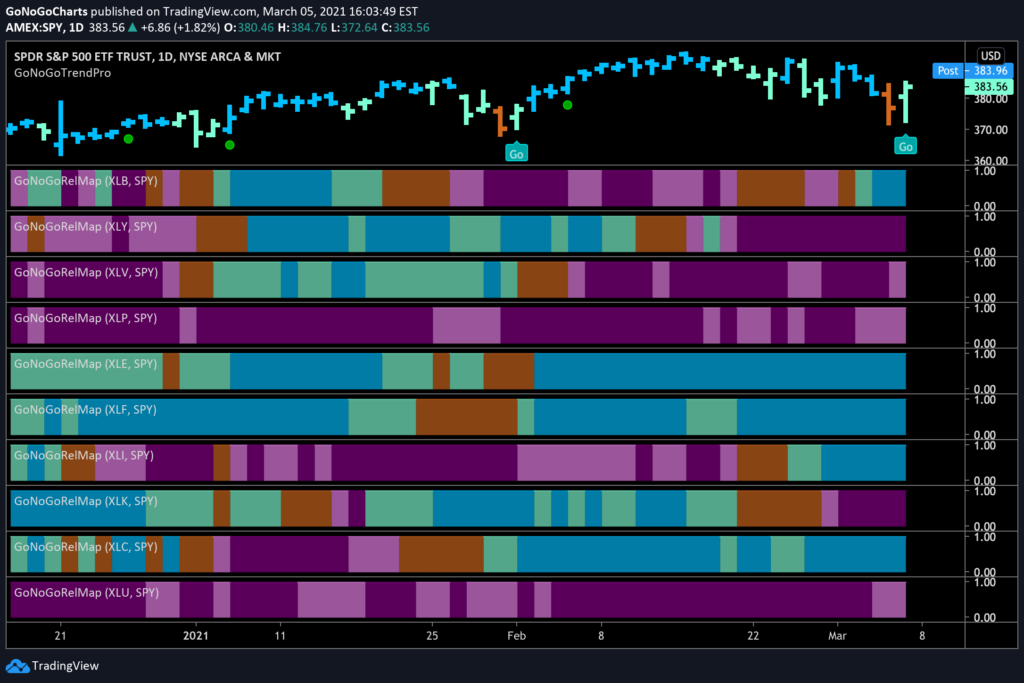Image resolution: width=1024 pixels, height=683 pixels.
Task: Click the L:372.64 low value
Action: pyautogui.click(x=353, y=27)
